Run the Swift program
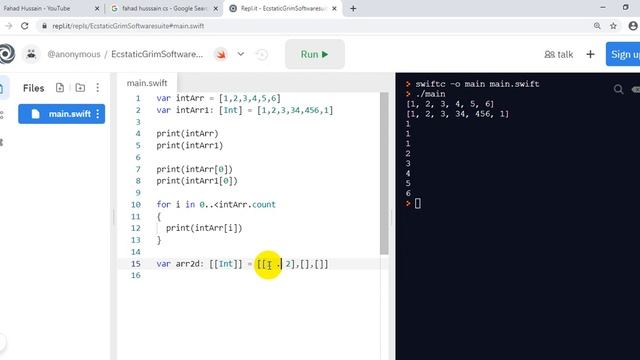This screenshot has height=360, width=640. coord(315,54)
